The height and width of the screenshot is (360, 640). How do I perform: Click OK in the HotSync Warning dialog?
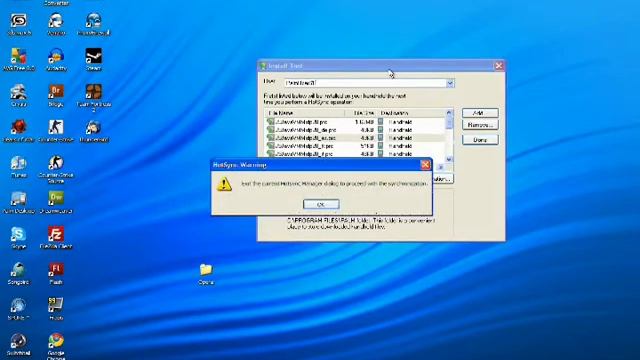coord(321,204)
